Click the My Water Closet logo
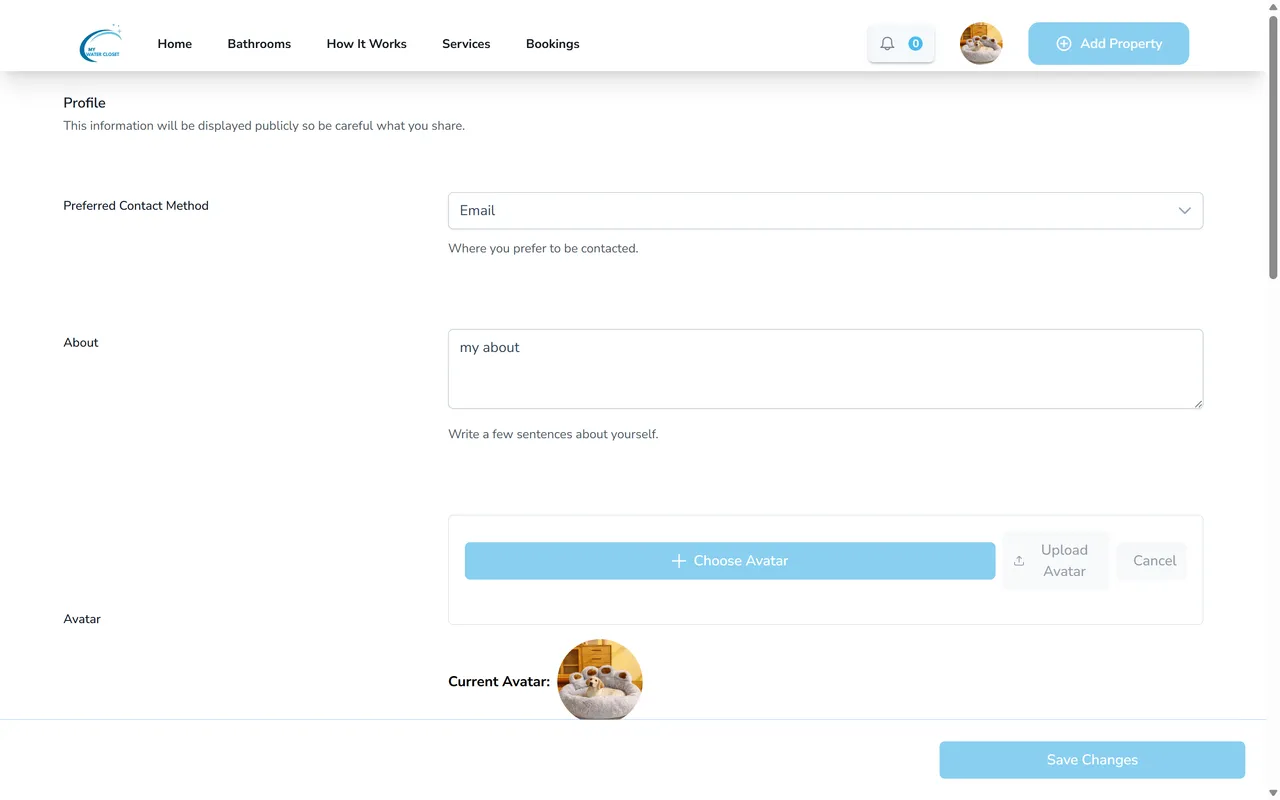Viewport: 1280px width, 800px height. click(x=100, y=43)
